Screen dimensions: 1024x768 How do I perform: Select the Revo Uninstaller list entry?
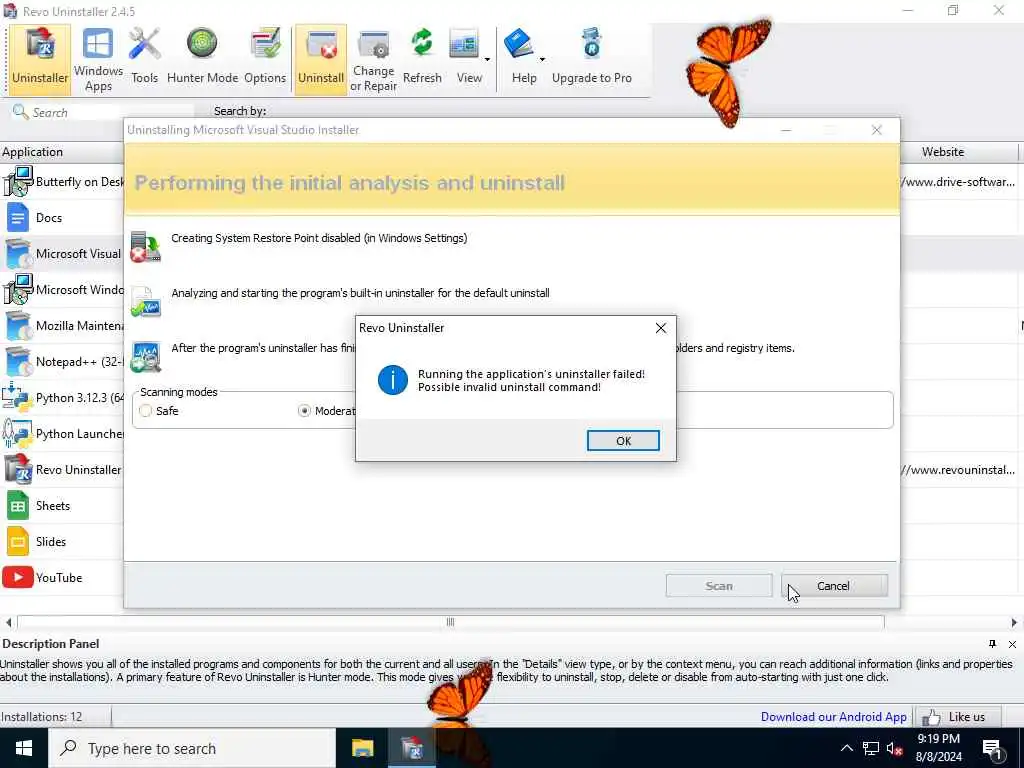tap(62, 470)
